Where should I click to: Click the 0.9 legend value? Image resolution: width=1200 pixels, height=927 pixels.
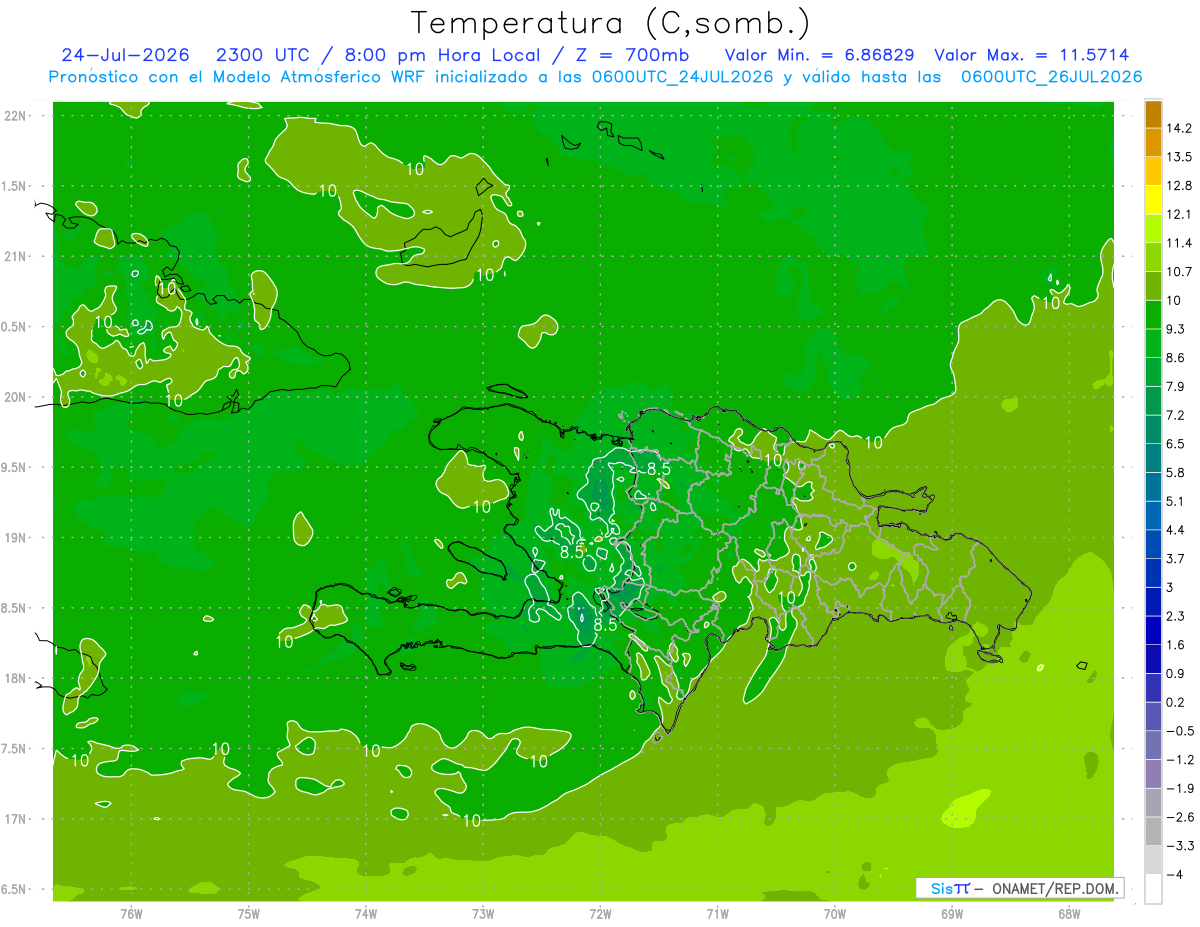(x=1176, y=673)
